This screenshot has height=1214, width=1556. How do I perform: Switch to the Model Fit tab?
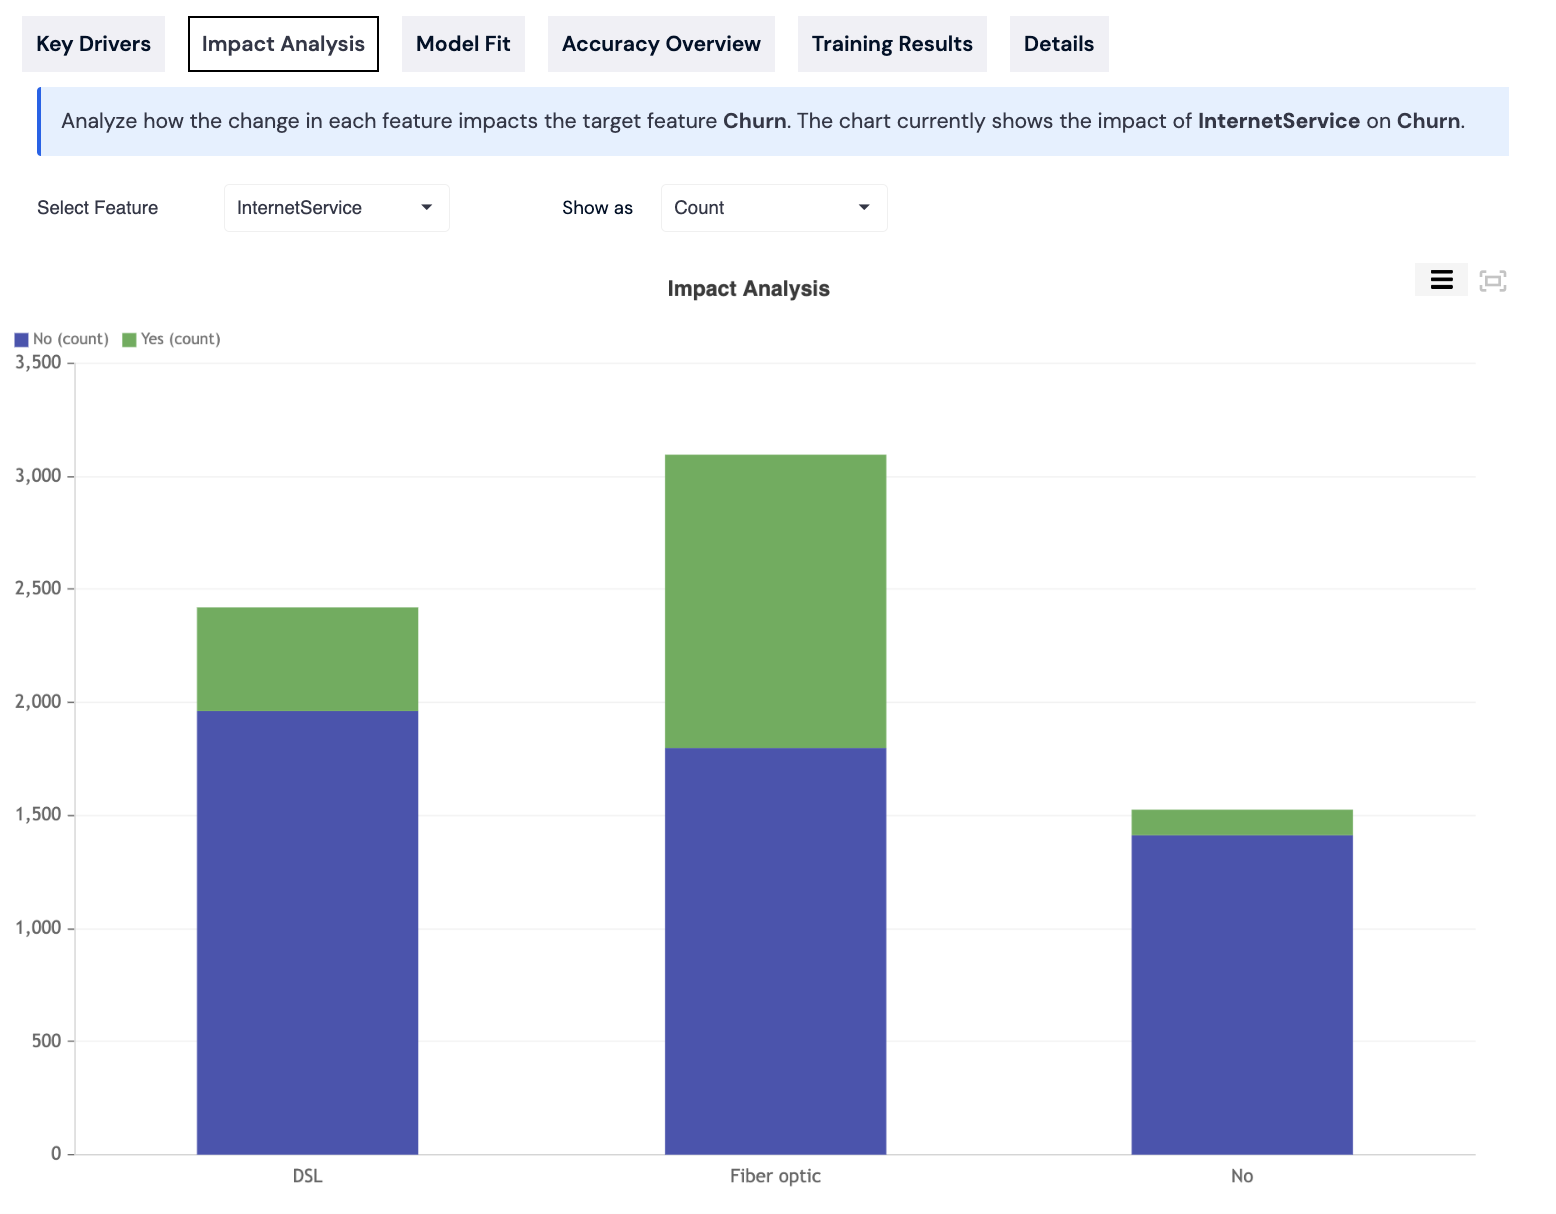[x=463, y=44]
